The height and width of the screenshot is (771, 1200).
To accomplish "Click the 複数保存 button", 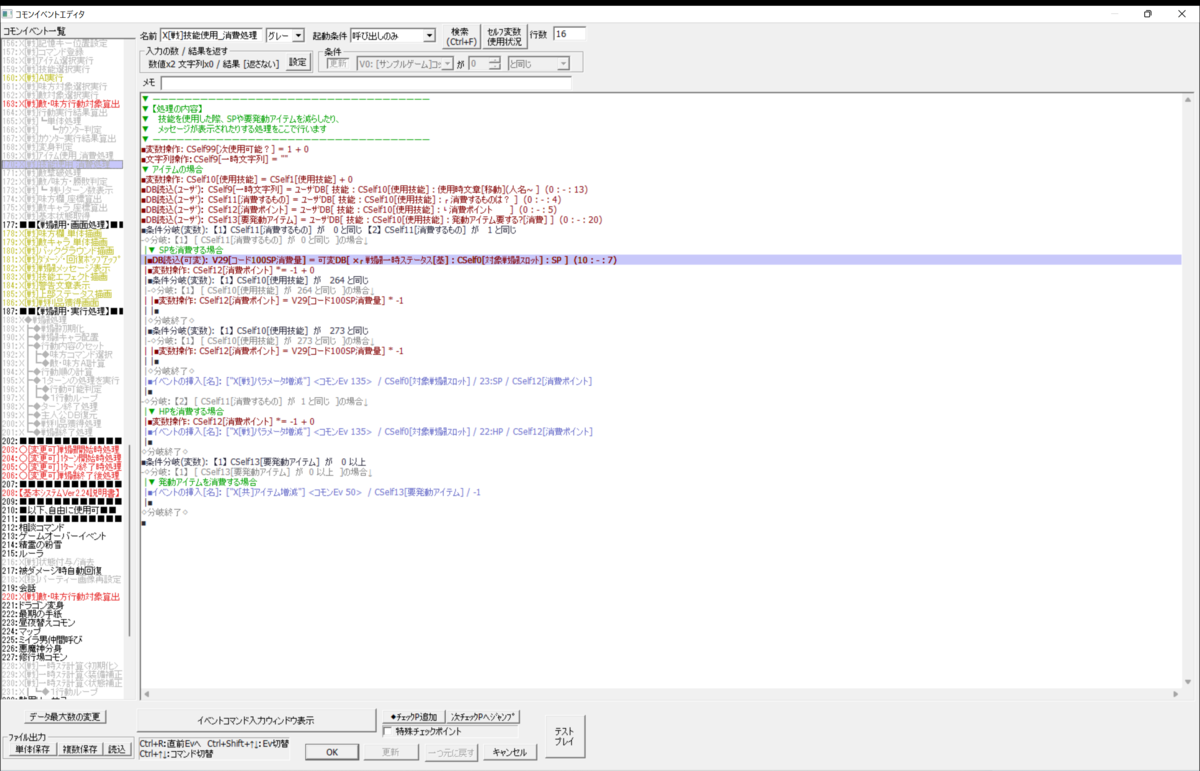I will [80, 749].
